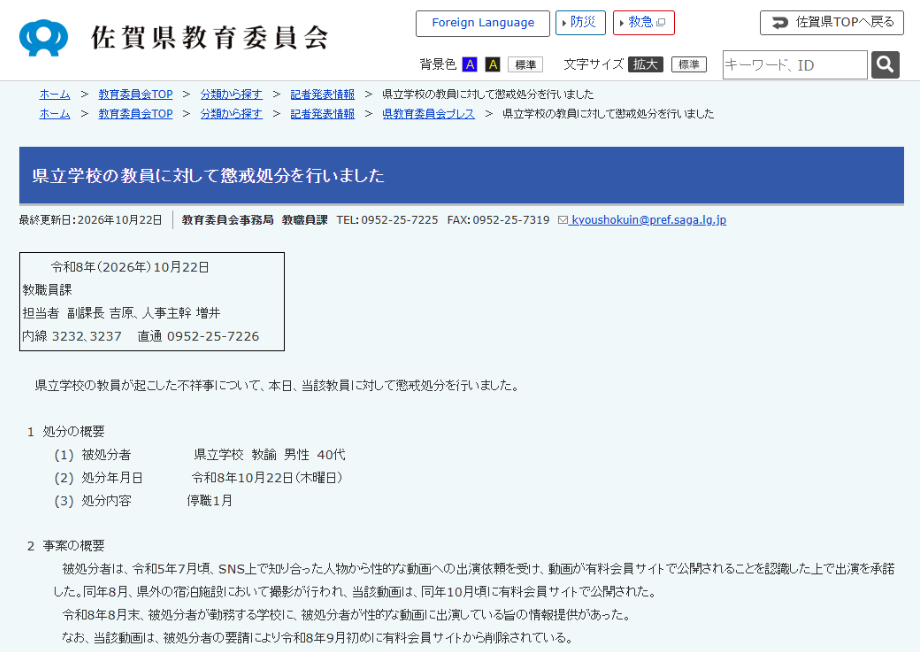Image resolution: width=920 pixels, height=652 pixels.
Task: Click TEL:0952-25-7225 text
Action: [x=387, y=220]
